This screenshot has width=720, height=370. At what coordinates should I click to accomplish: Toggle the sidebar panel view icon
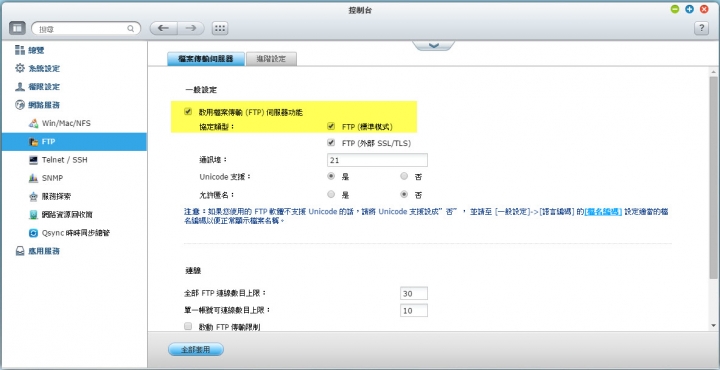tap(17, 28)
